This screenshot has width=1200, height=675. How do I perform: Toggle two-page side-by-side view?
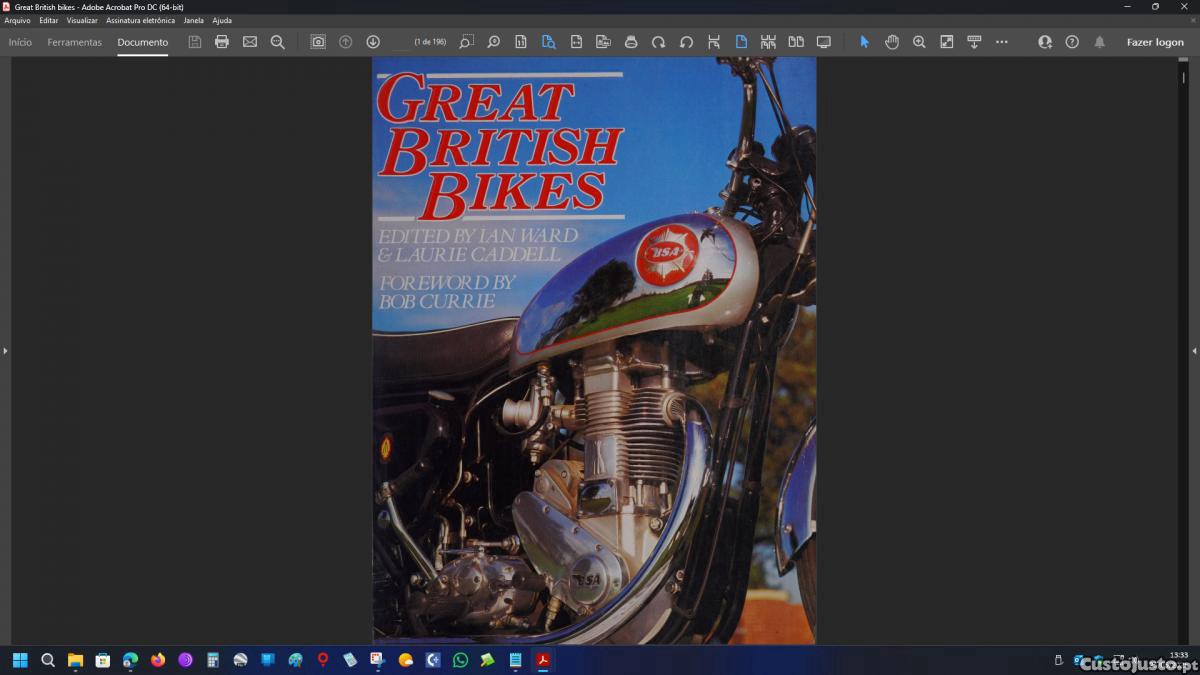(796, 42)
